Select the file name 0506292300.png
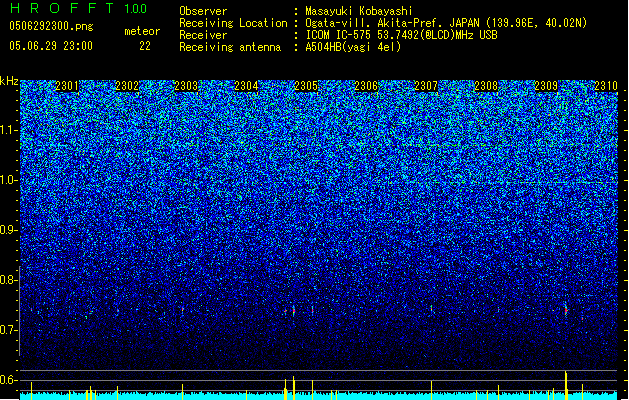 [x=51, y=27]
